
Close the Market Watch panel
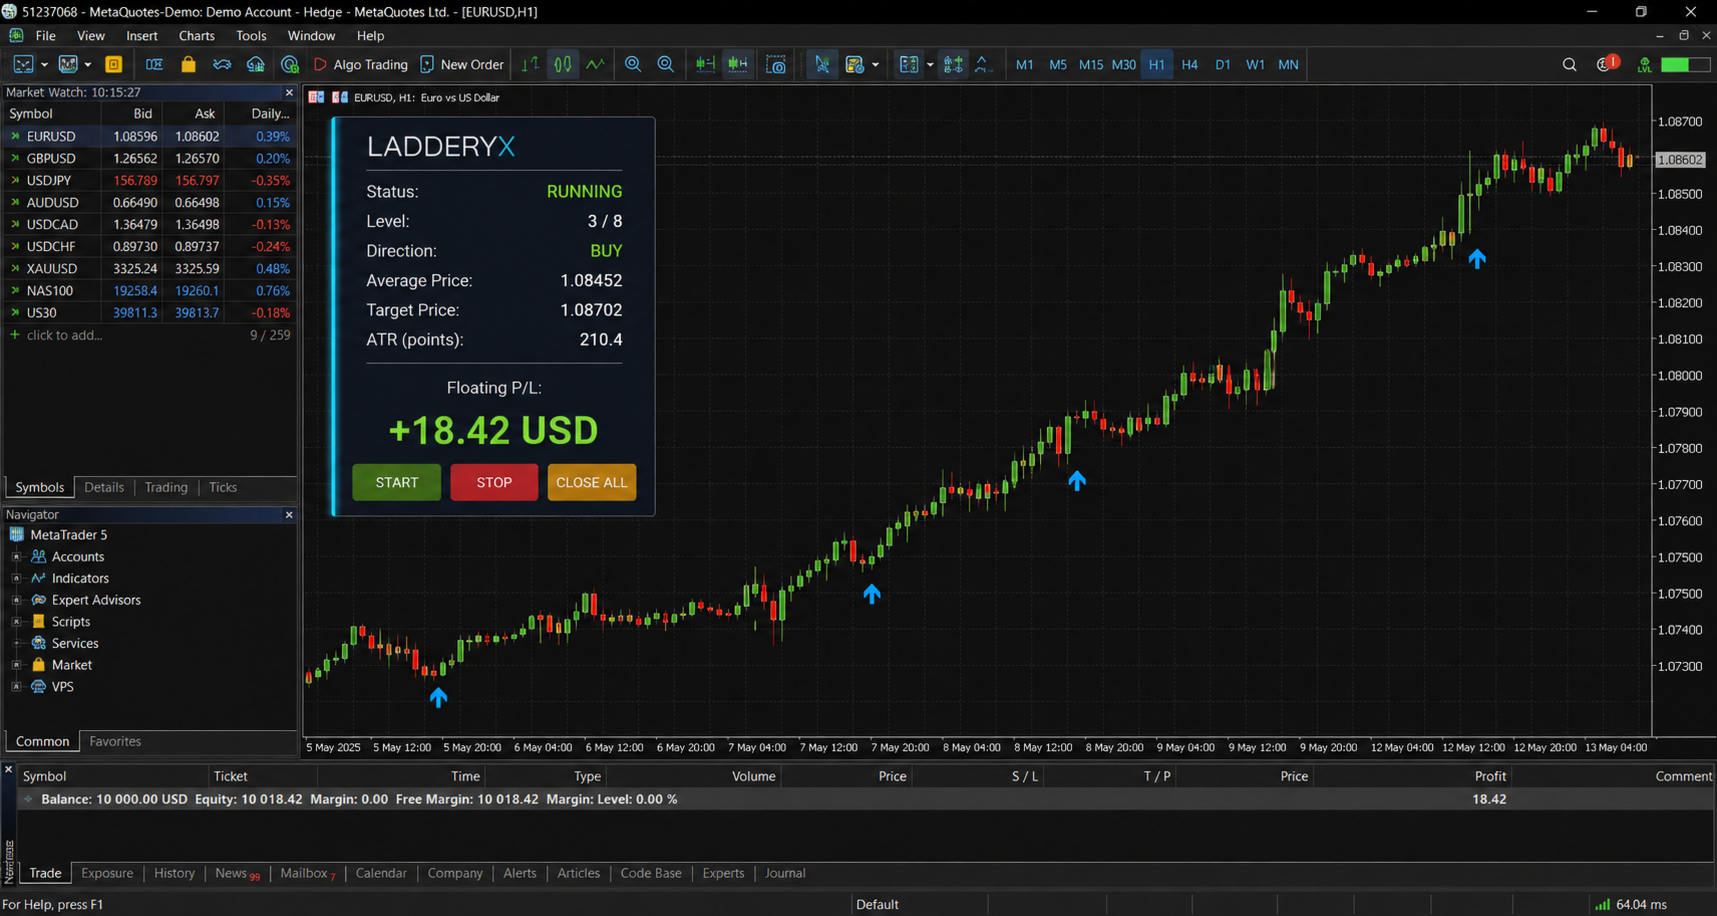tap(289, 93)
